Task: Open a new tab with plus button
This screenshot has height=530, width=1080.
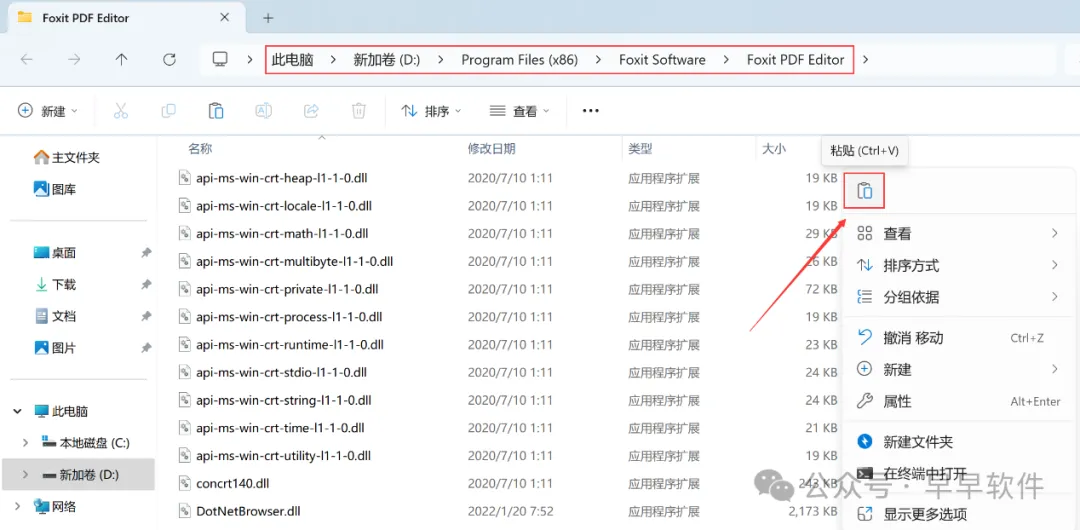Action: (x=268, y=18)
